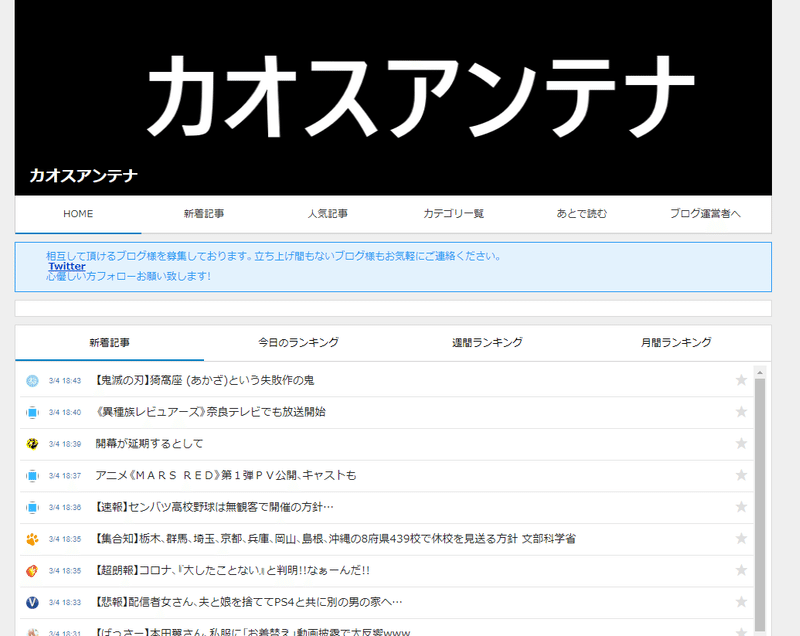Open article 【速報】センバツ高校野球は無観客
Screen dimensions: 800x636
coord(214,507)
